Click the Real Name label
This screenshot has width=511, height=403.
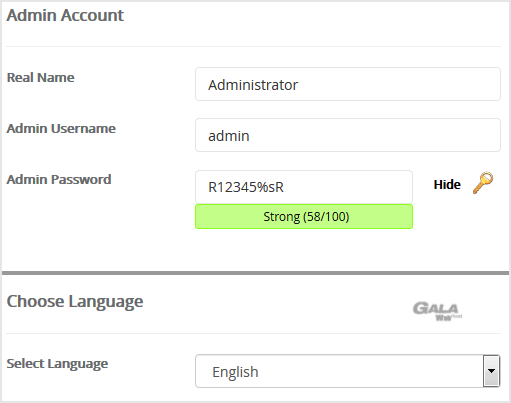pyautogui.click(x=41, y=77)
